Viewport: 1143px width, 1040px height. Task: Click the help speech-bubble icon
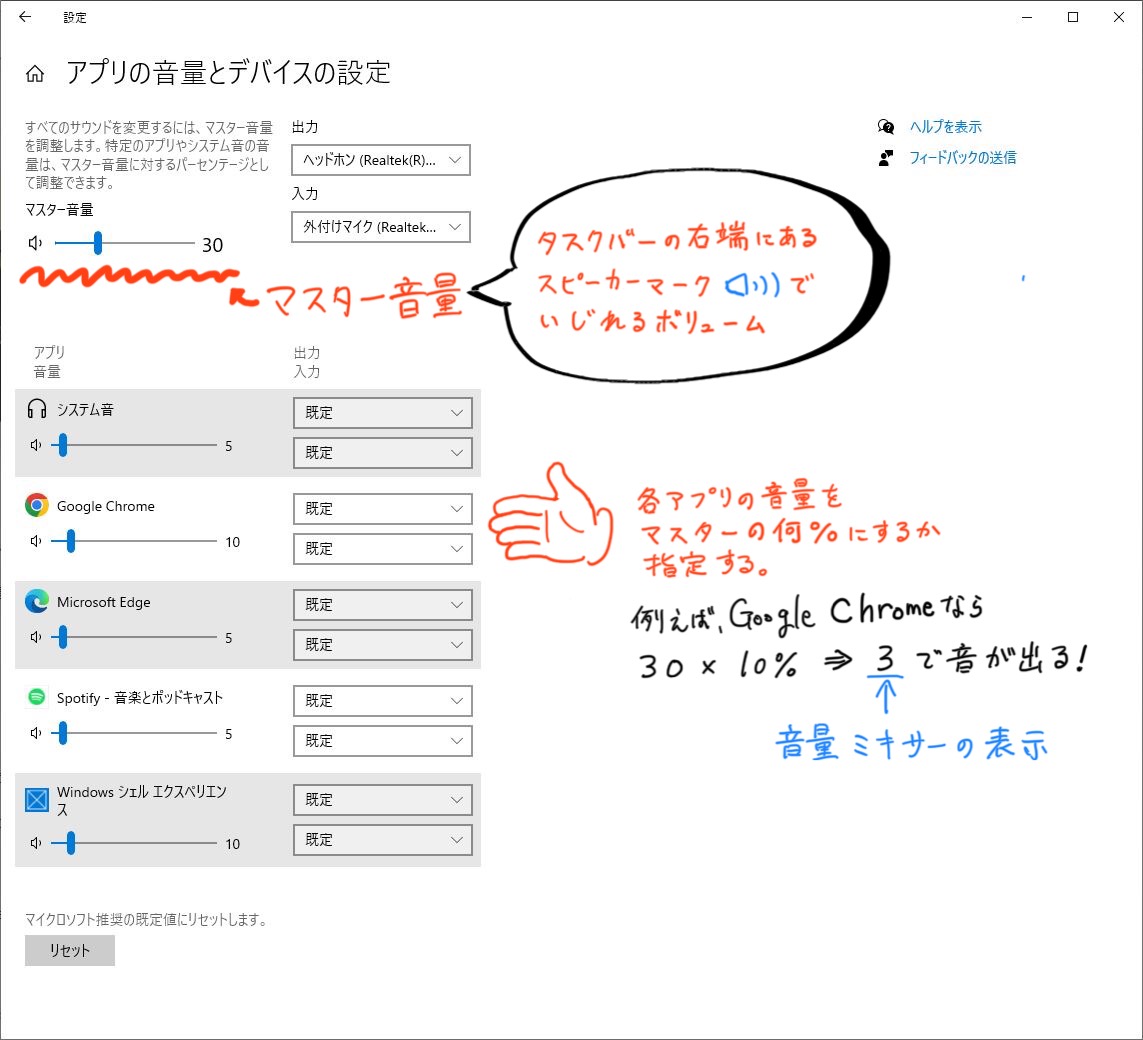click(x=886, y=126)
